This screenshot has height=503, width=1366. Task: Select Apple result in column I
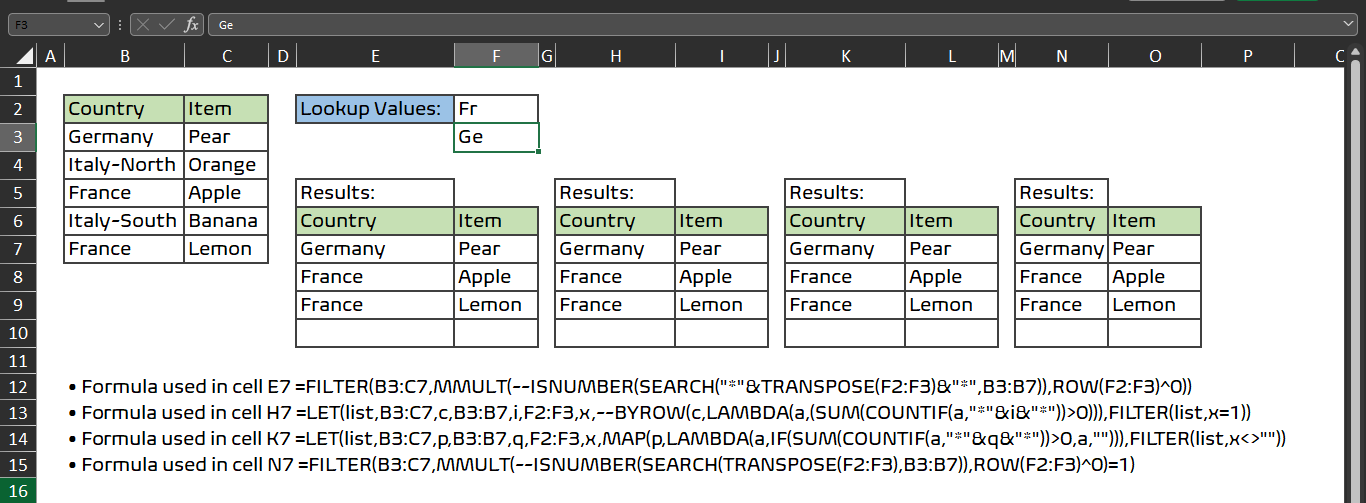(722, 277)
